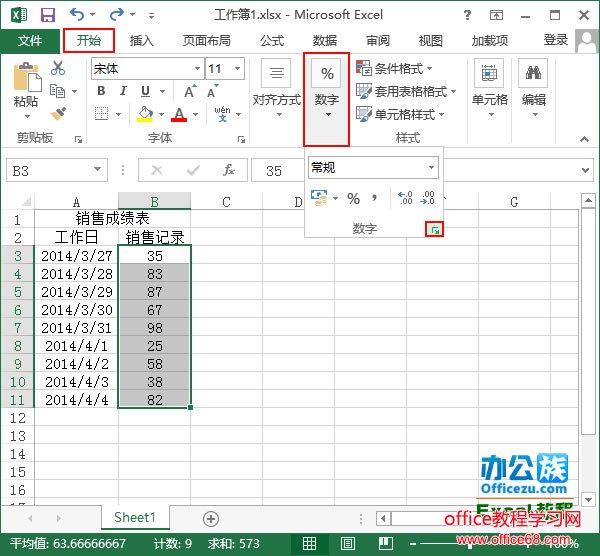The image size is (600, 556).
Task: Switch to the 公式 Formulas tab
Action: tap(272, 40)
